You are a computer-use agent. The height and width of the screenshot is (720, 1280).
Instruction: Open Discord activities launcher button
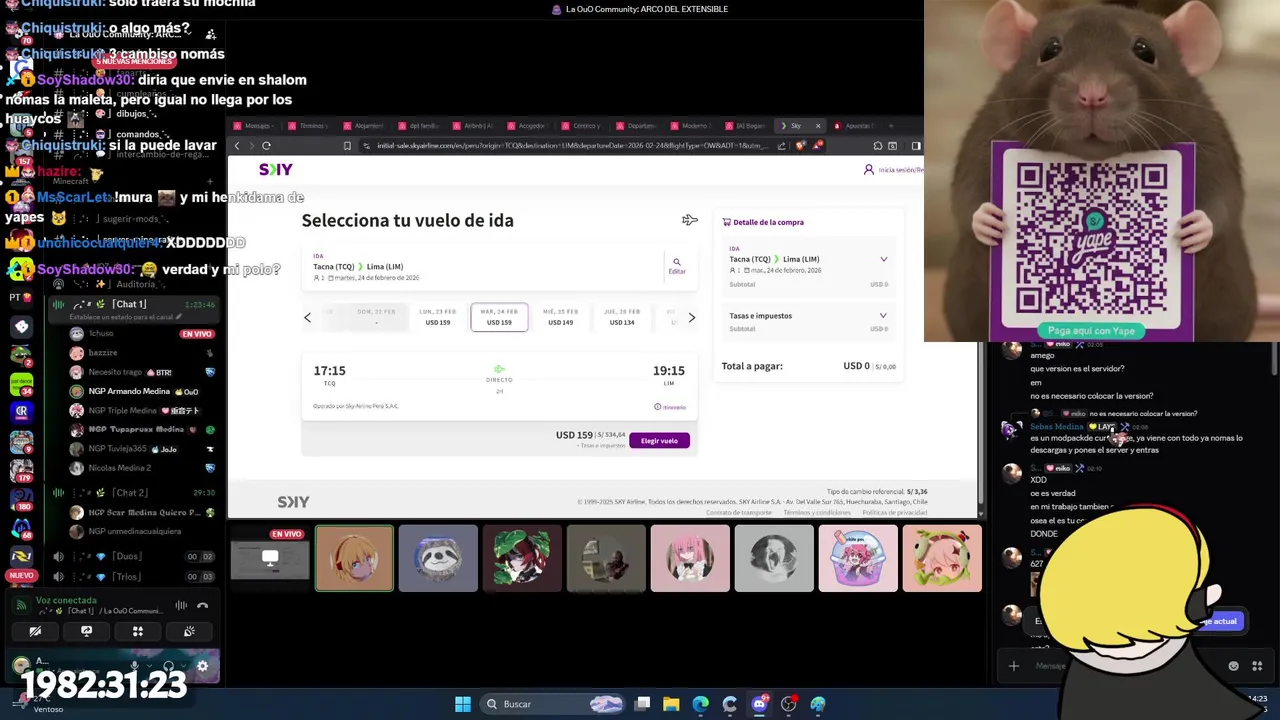(x=138, y=631)
